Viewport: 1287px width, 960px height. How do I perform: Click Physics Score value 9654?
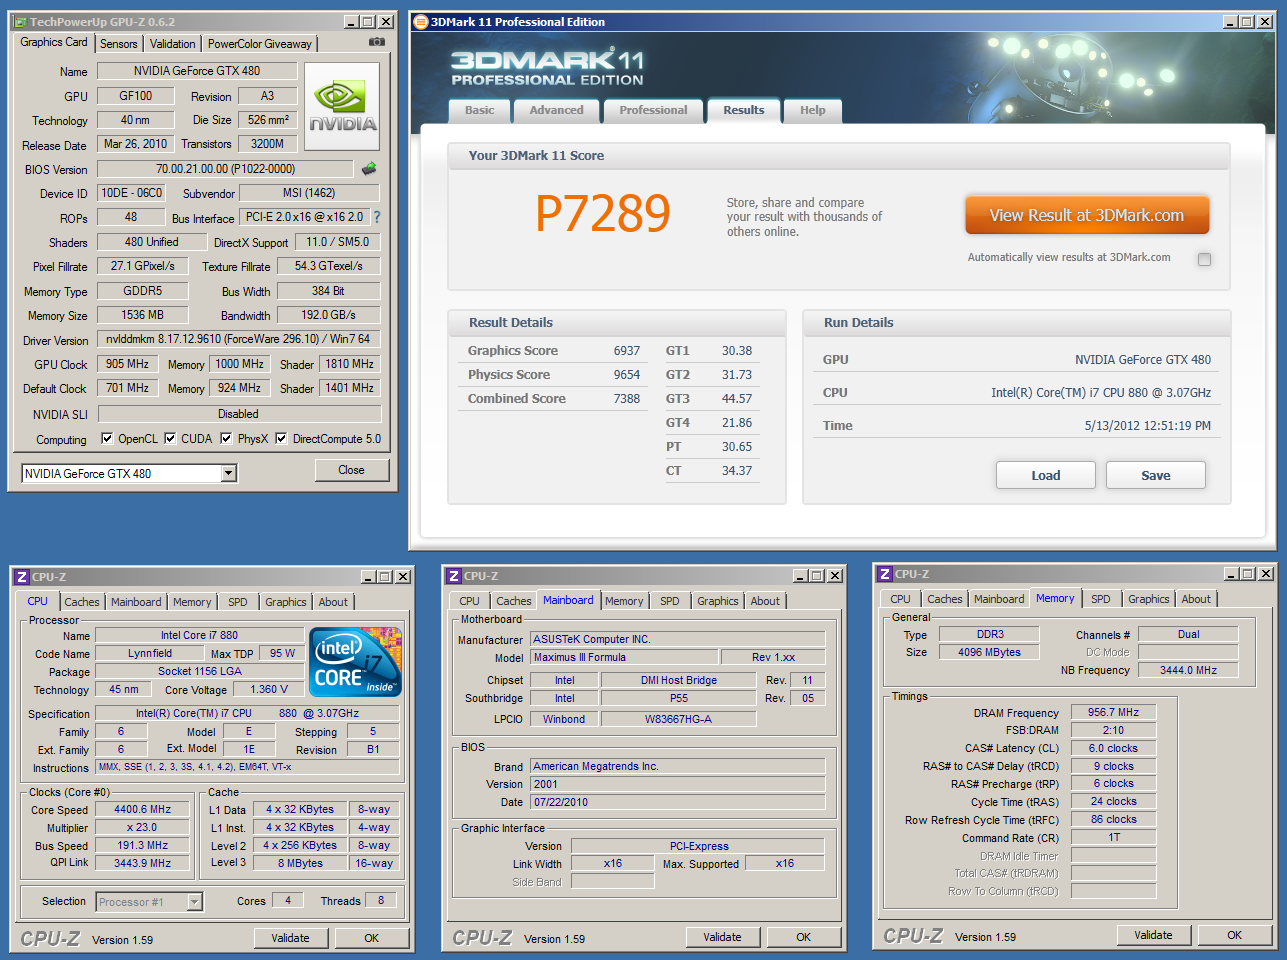click(627, 375)
